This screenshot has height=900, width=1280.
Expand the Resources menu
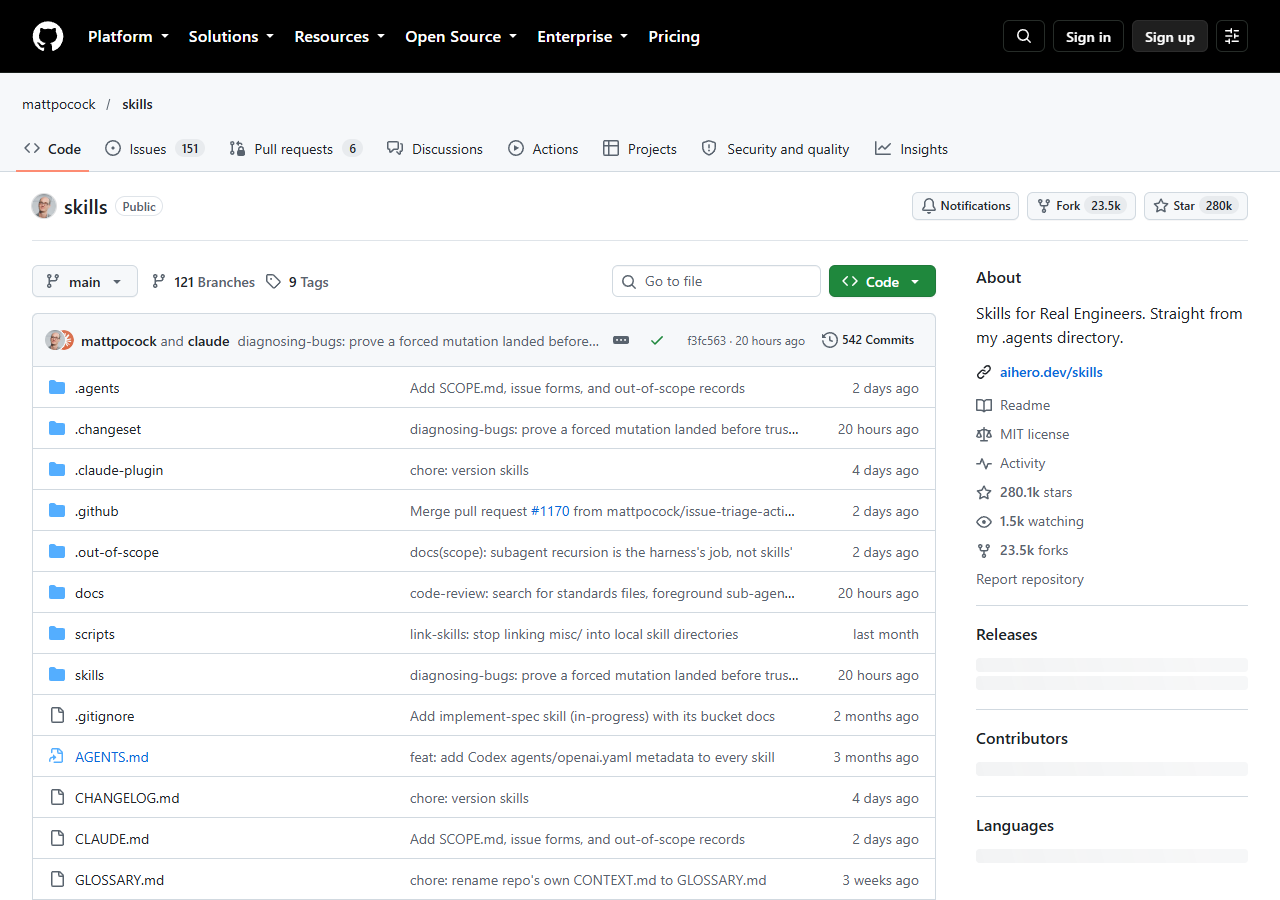point(339,36)
